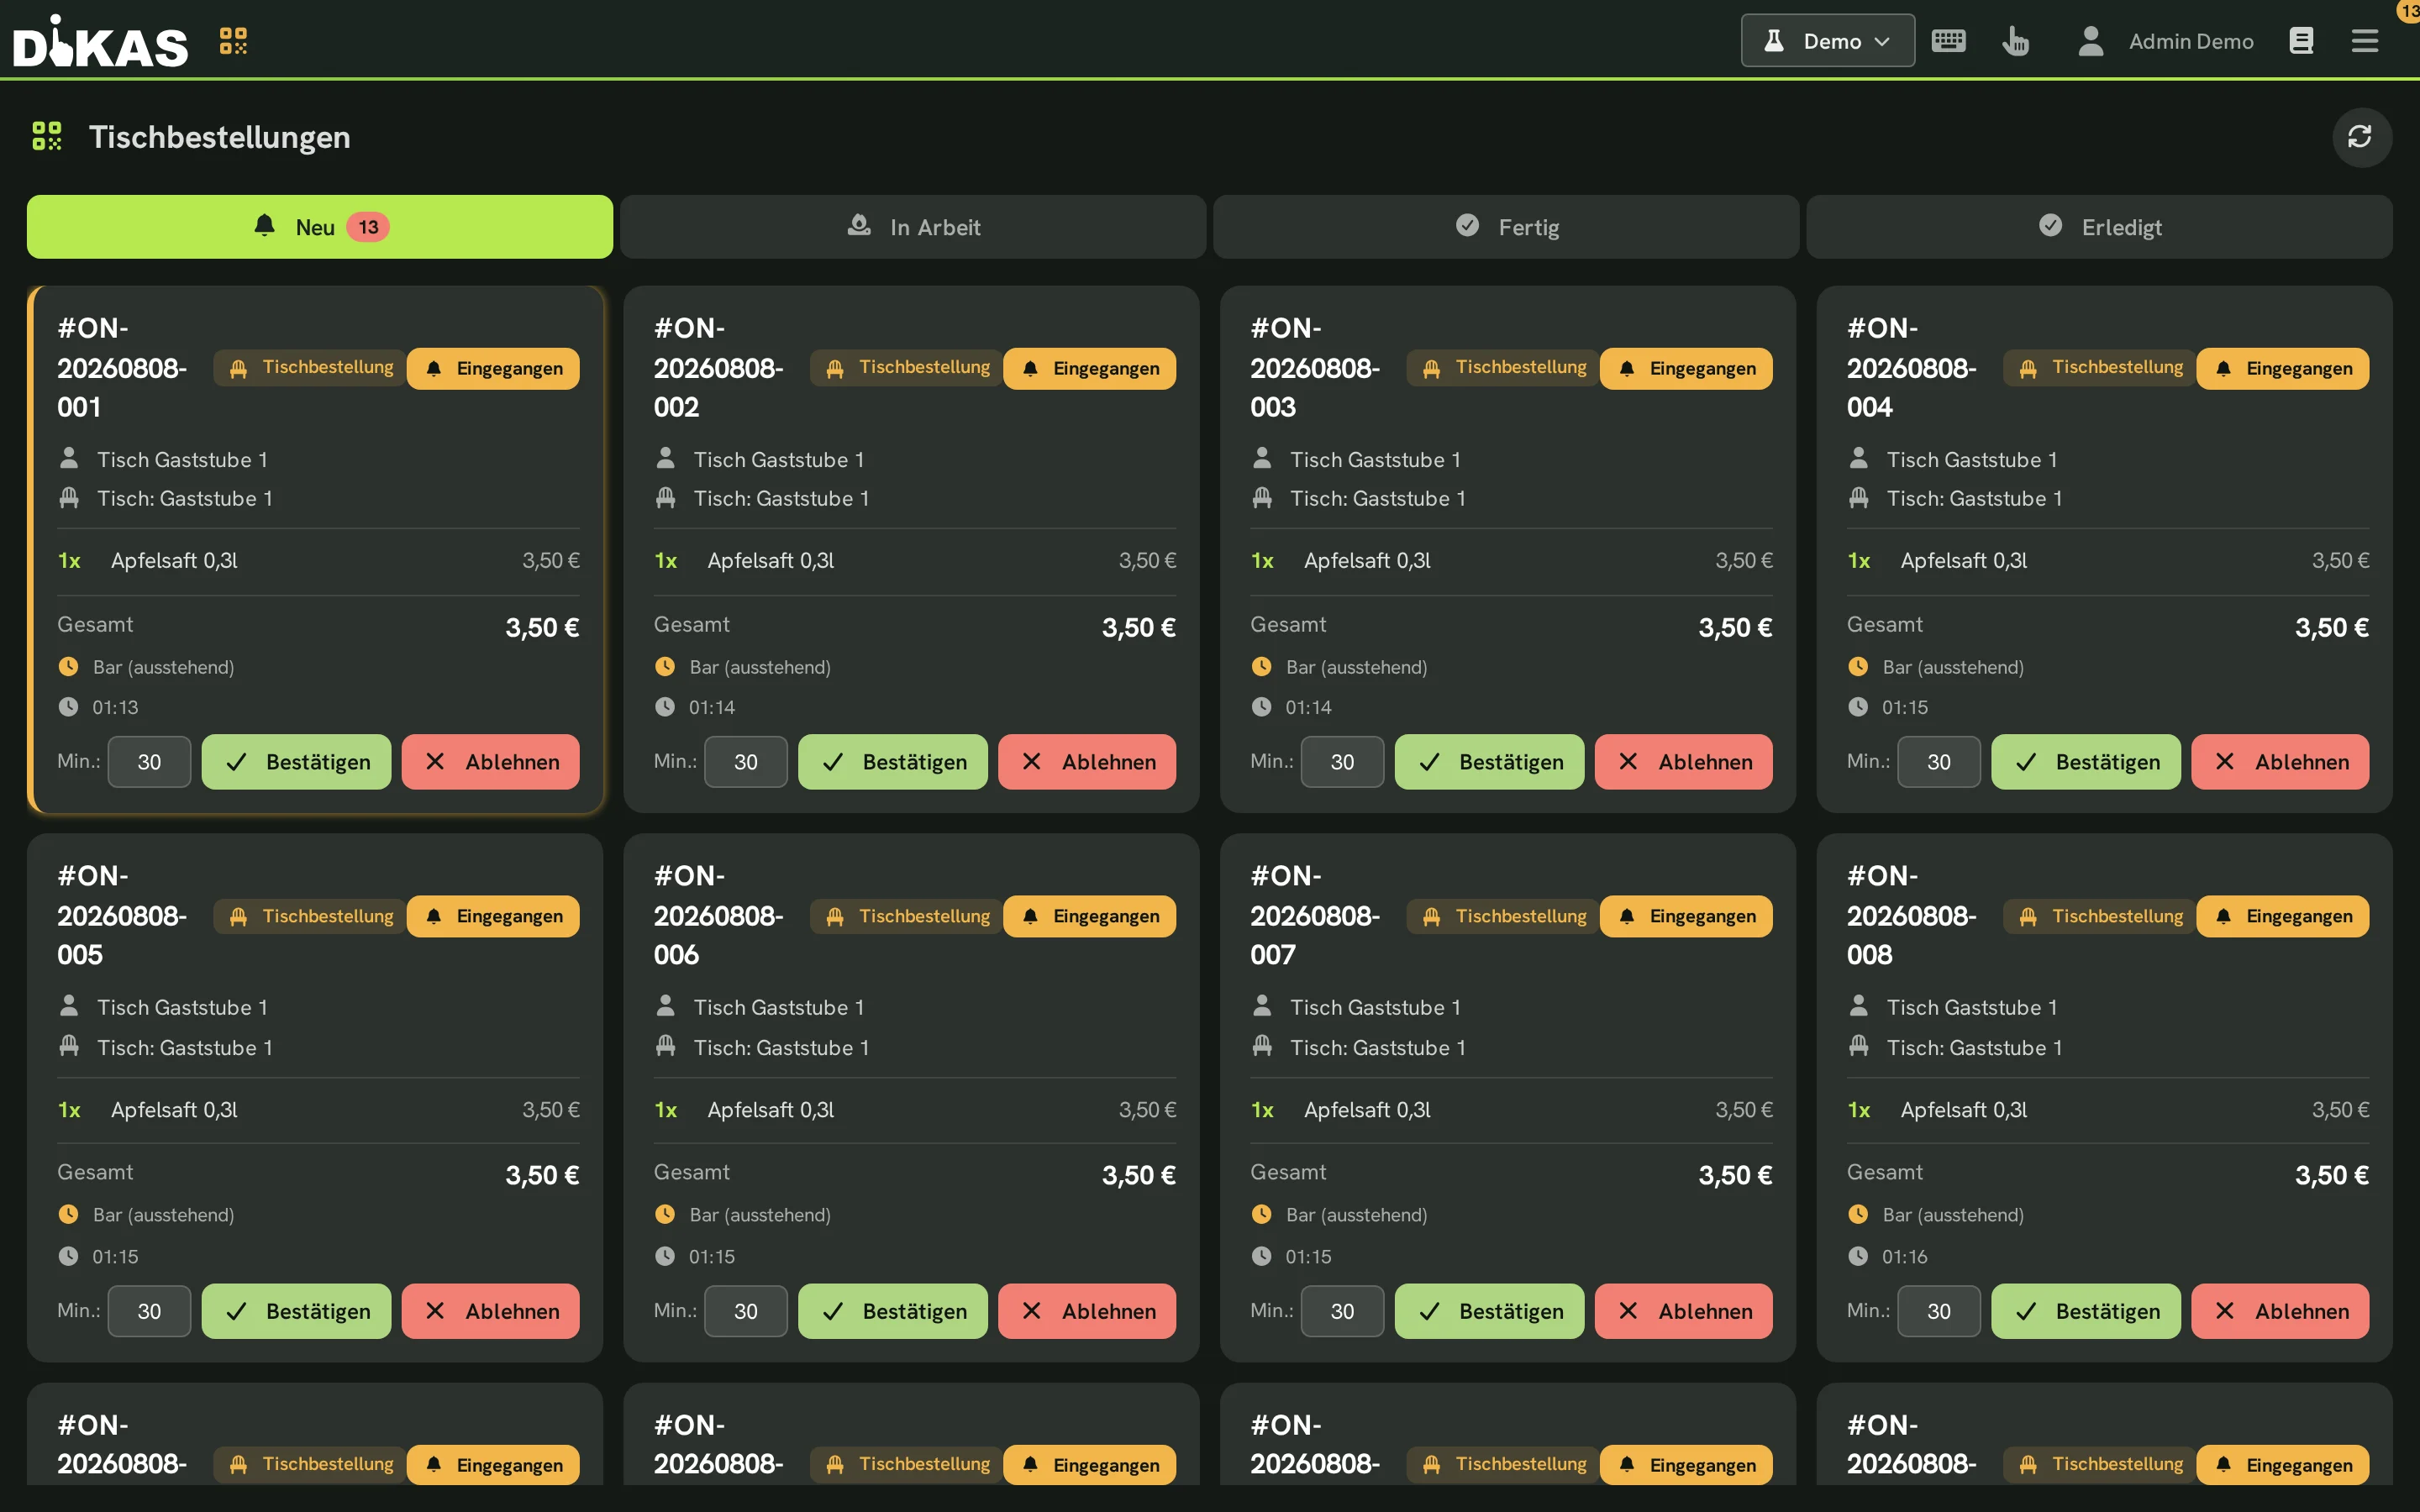Image resolution: width=2420 pixels, height=1512 pixels.
Task: Click the notification badge showing 13 in the corner
Action: 2409,10
